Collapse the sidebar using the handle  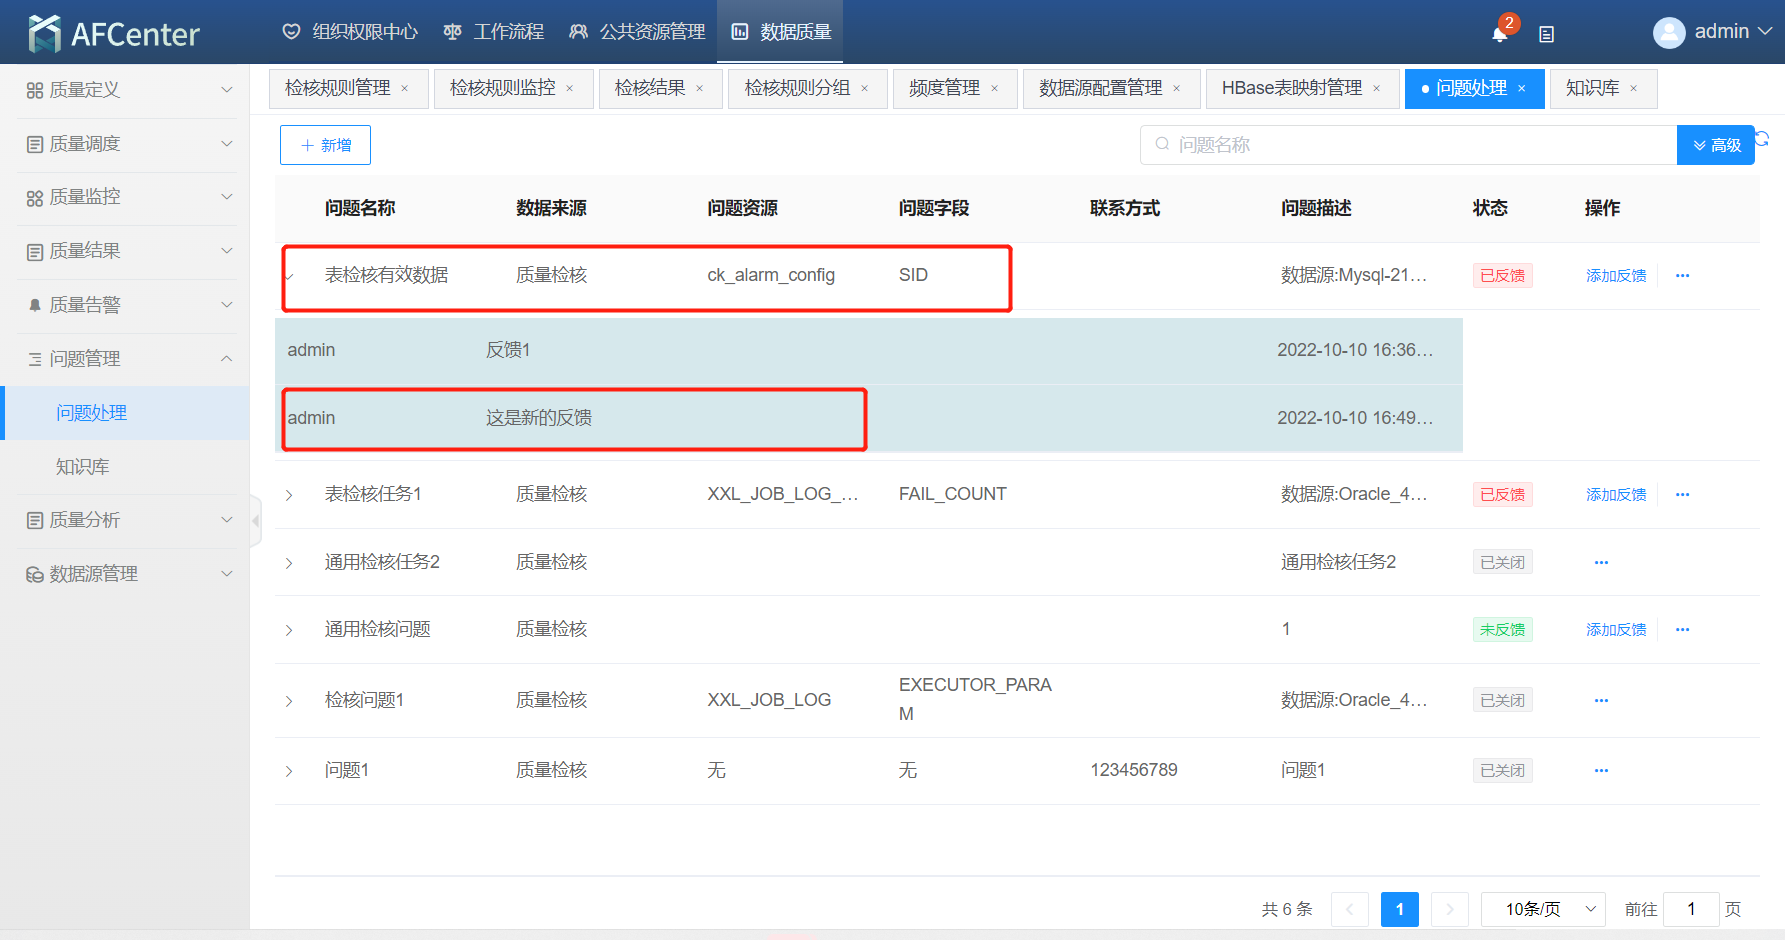[256, 520]
